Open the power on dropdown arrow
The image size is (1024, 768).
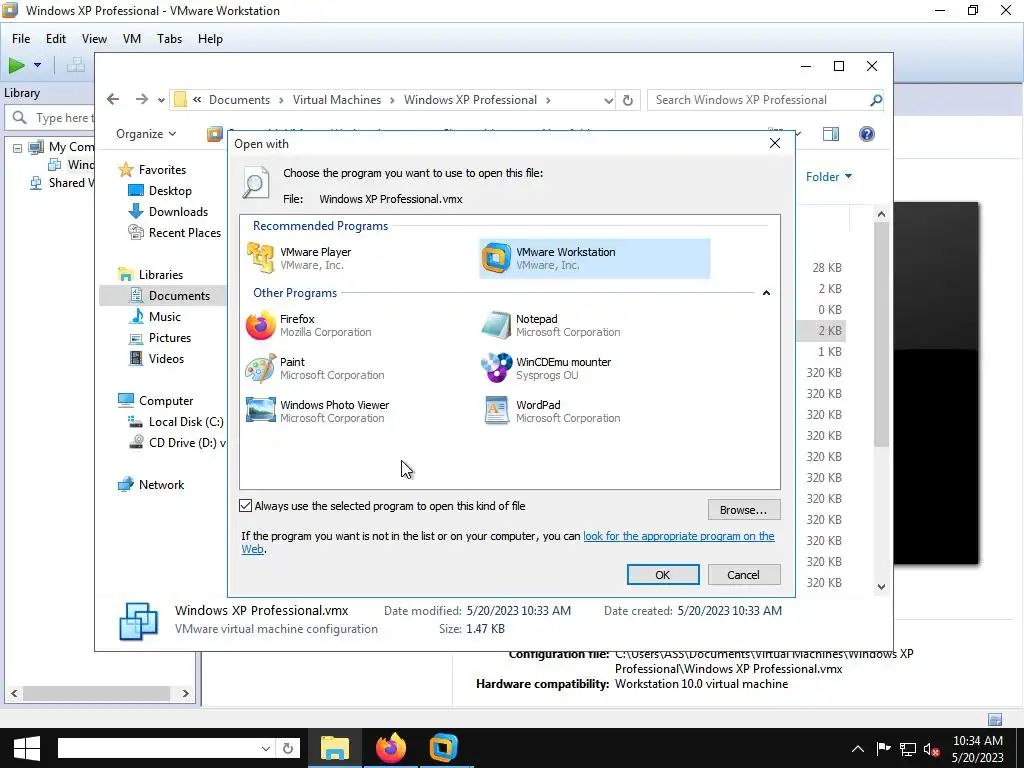tap(37, 65)
